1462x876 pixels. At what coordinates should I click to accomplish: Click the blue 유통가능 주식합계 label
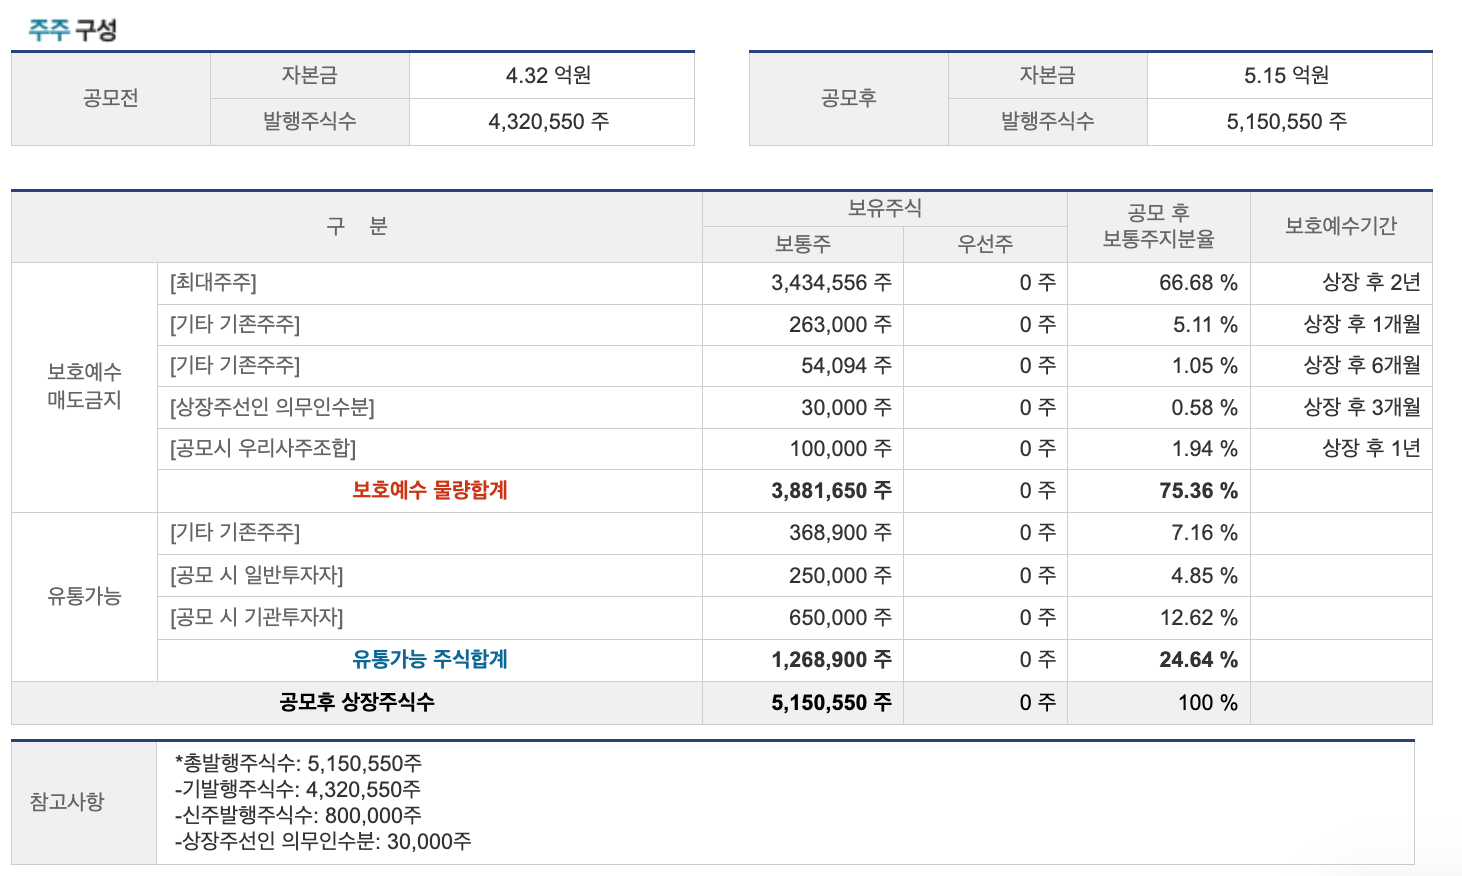[430, 659]
